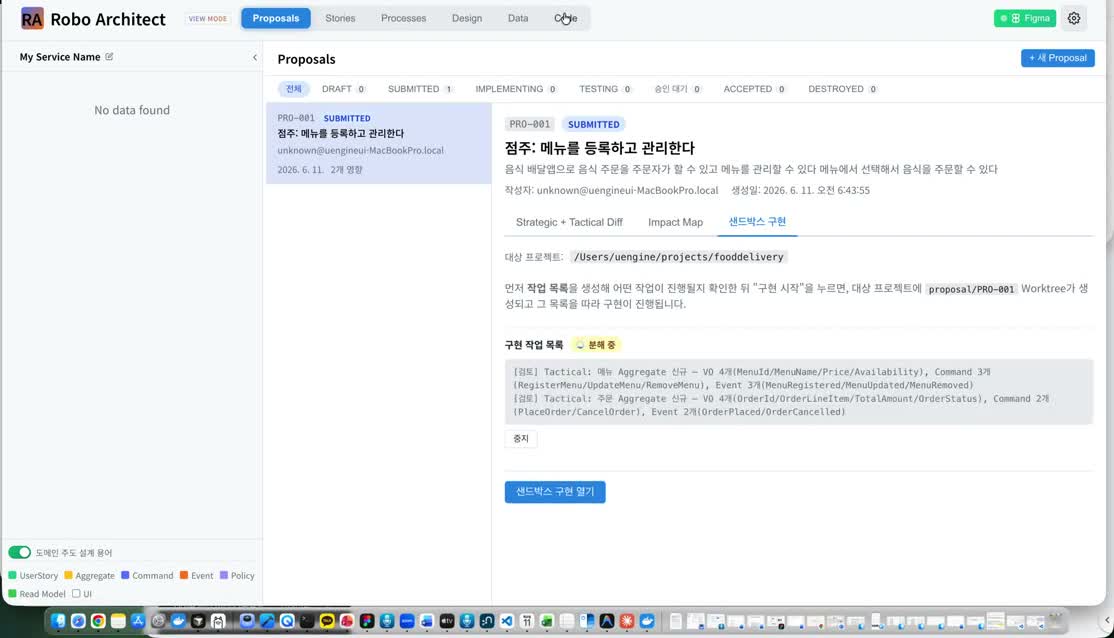1114x638 pixels.
Task: Open Zoom from the dock
Action: pos(407,621)
